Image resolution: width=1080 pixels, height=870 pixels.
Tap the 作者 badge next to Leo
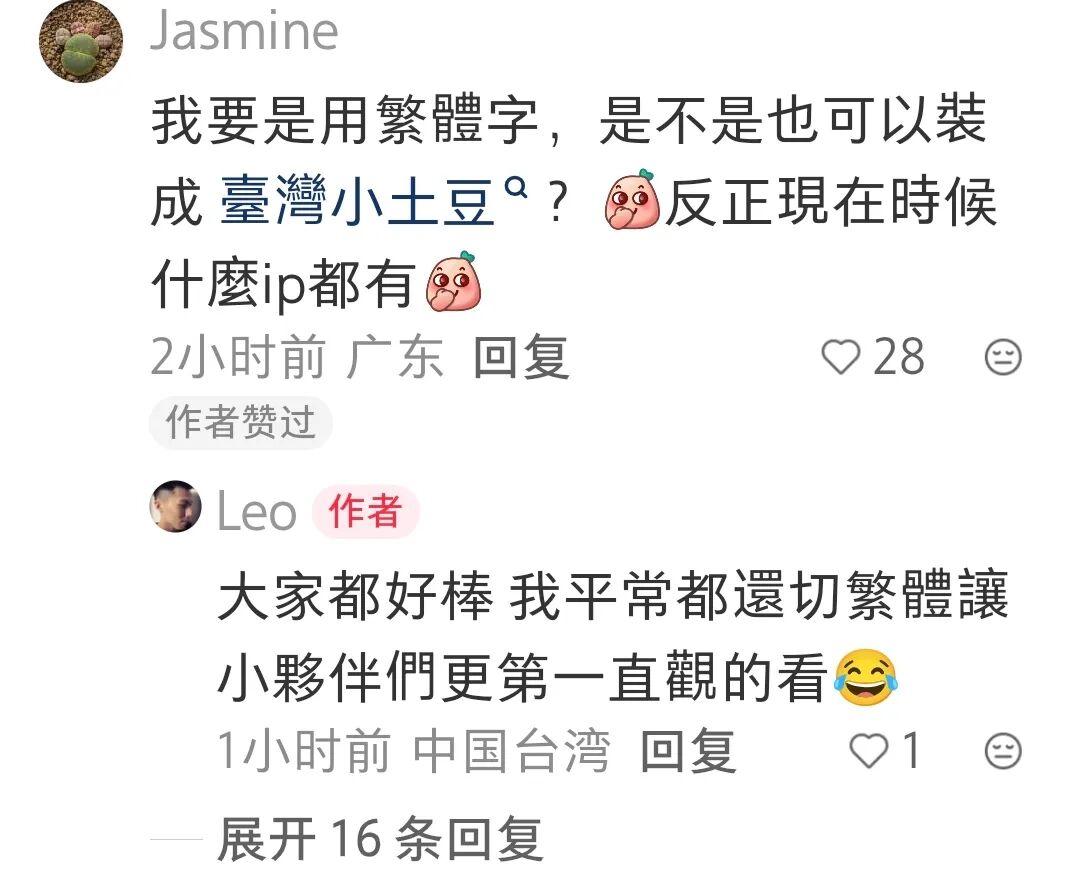366,512
